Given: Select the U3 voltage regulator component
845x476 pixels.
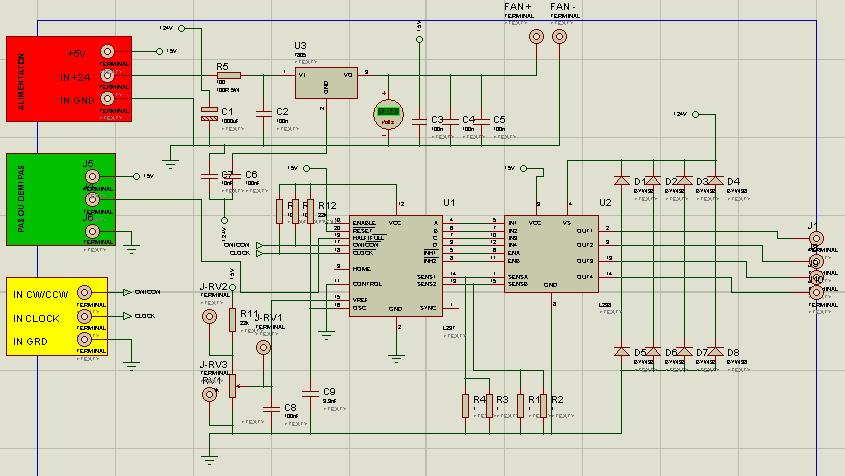Looking at the screenshot, I should pos(326,83).
